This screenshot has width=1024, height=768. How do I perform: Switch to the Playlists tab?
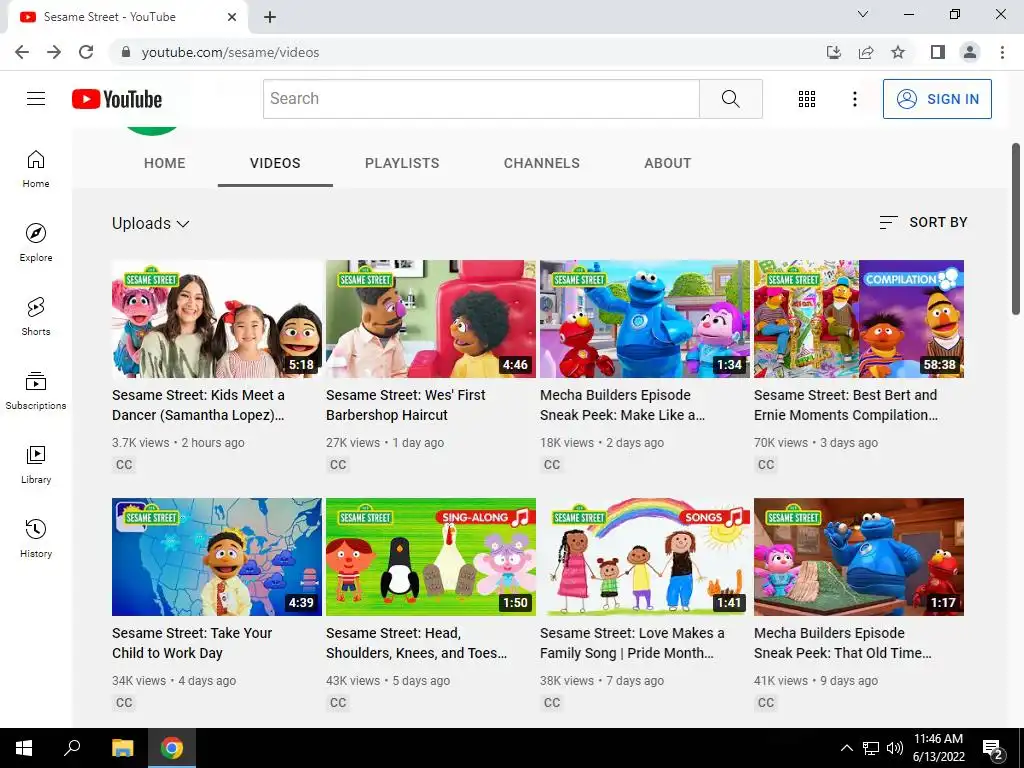coord(402,163)
